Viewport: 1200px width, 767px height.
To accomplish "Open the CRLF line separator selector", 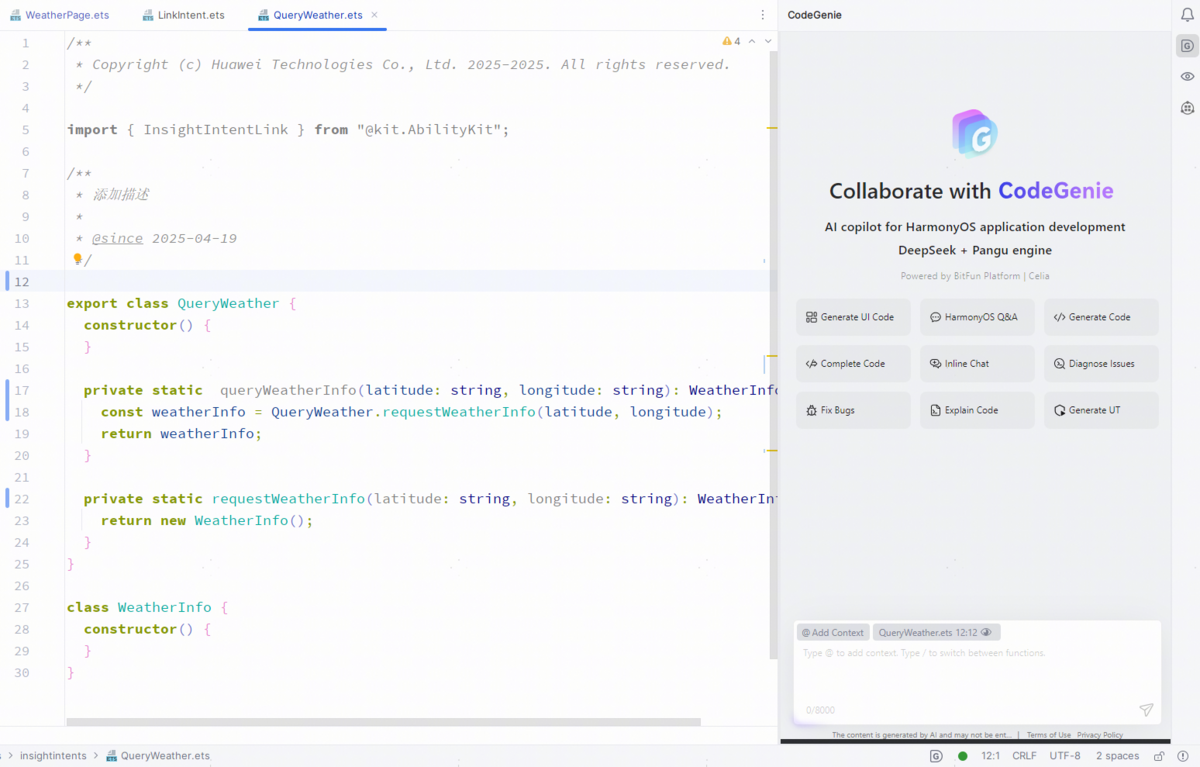I will [x=1024, y=756].
